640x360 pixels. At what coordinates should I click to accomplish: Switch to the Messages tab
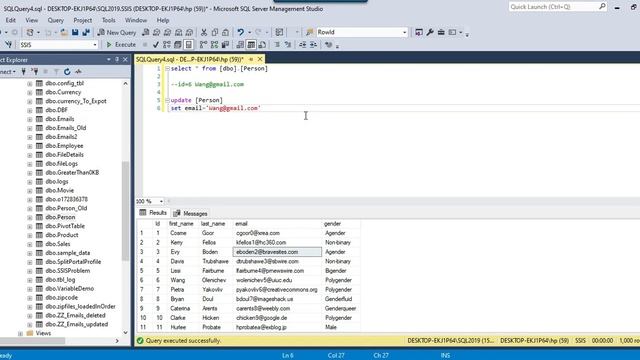190,213
